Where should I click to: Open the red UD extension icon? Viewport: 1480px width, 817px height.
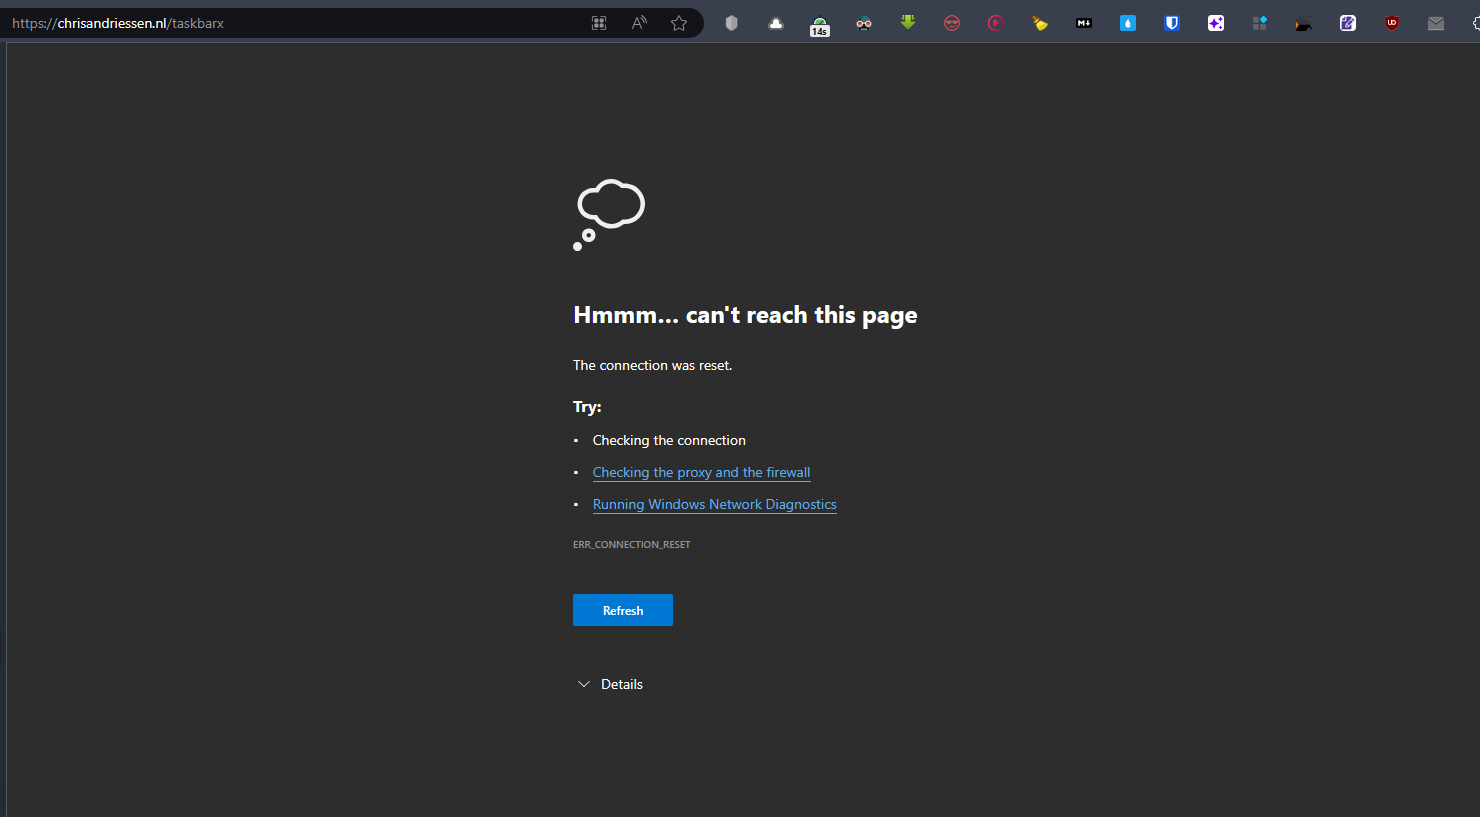(x=1391, y=22)
